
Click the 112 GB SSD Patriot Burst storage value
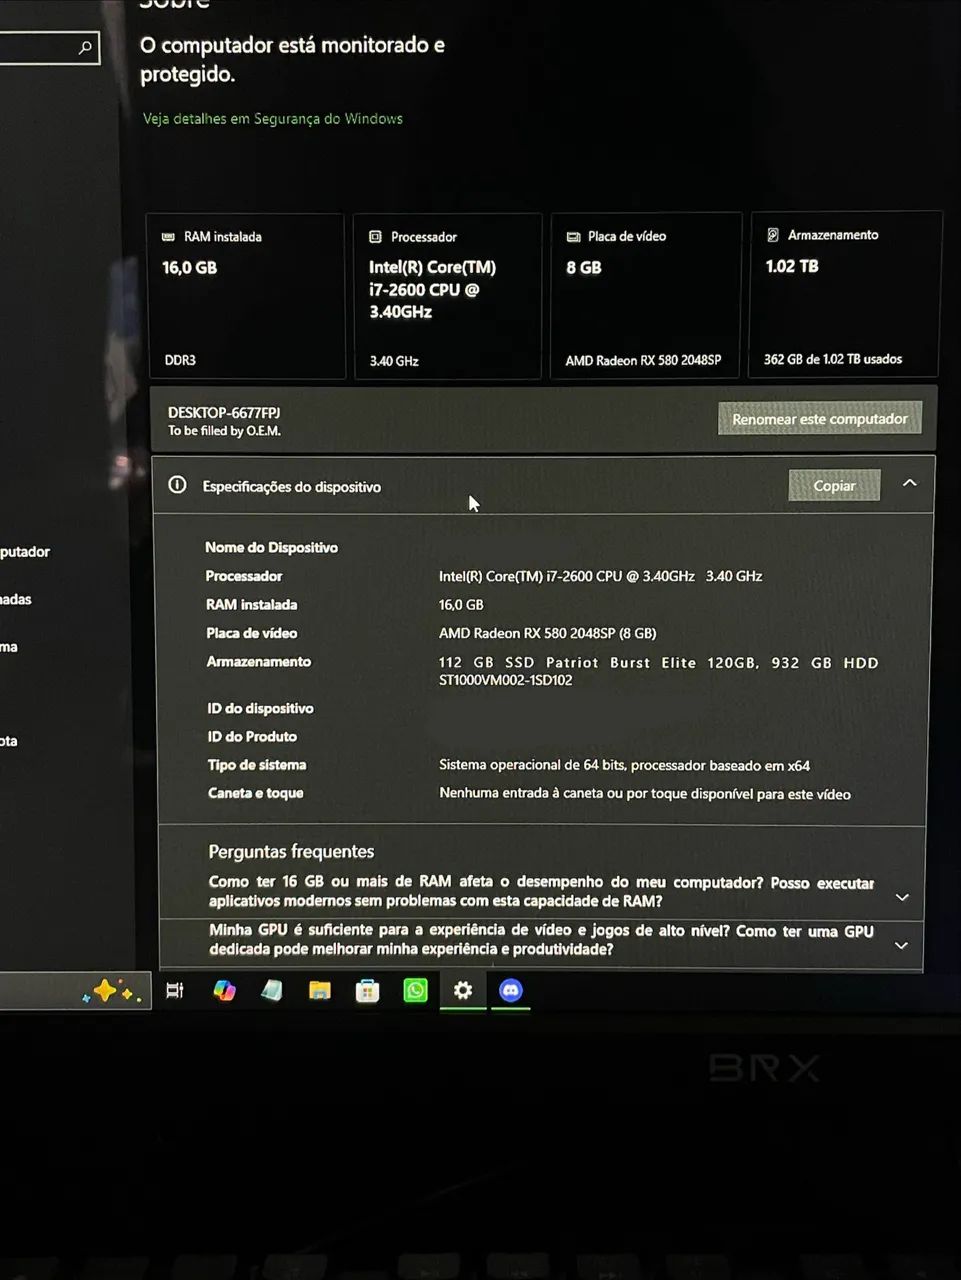pyautogui.click(x=658, y=671)
